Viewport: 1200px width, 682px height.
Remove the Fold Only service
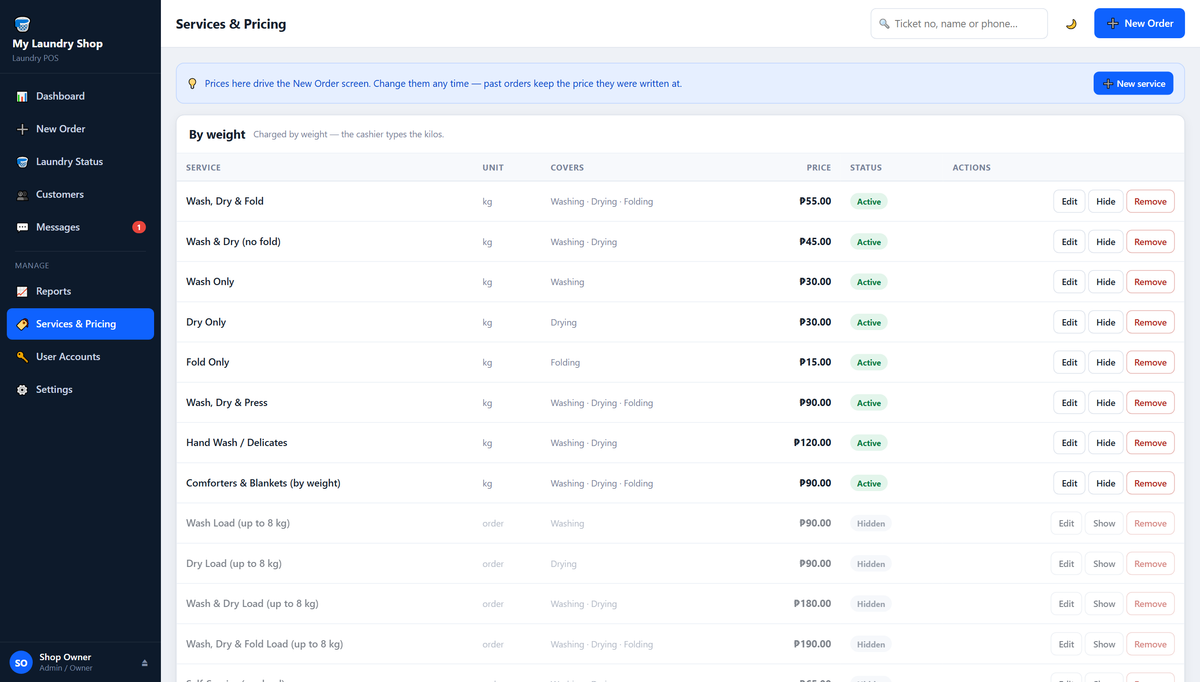pyautogui.click(x=1150, y=362)
